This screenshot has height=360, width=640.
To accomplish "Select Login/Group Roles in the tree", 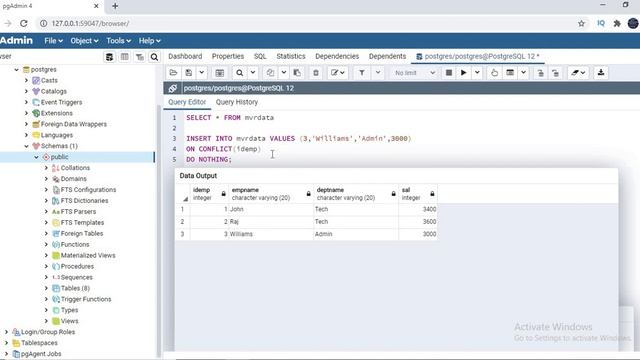I will tap(48, 332).
